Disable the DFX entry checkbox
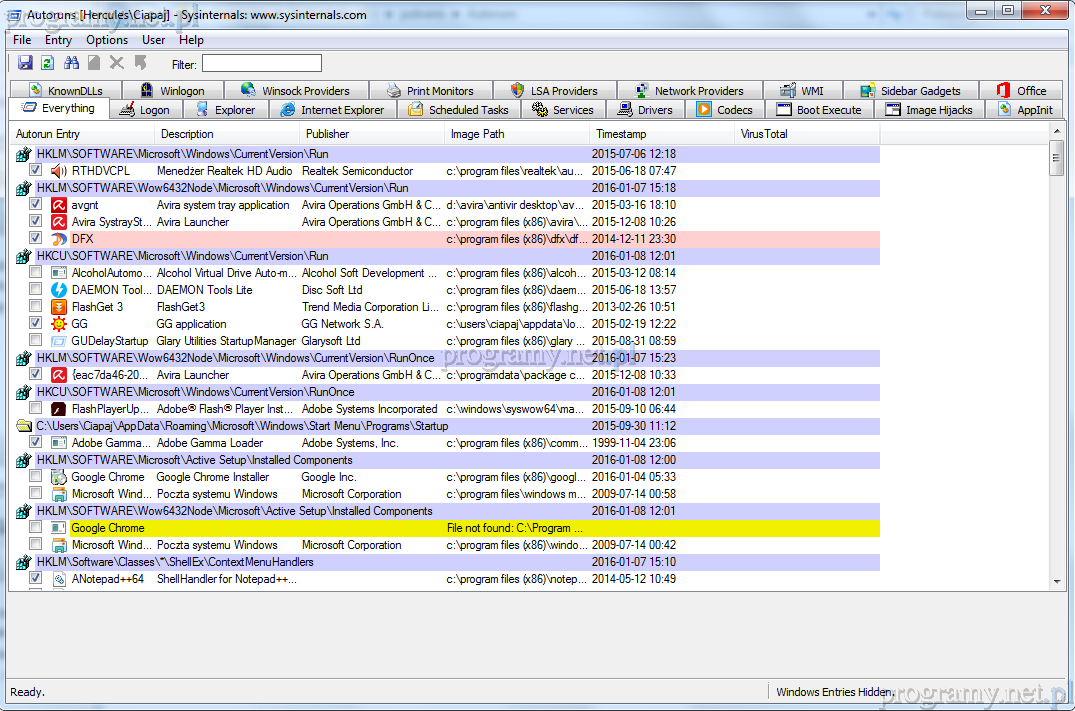The image size is (1075, 711). 36,239
